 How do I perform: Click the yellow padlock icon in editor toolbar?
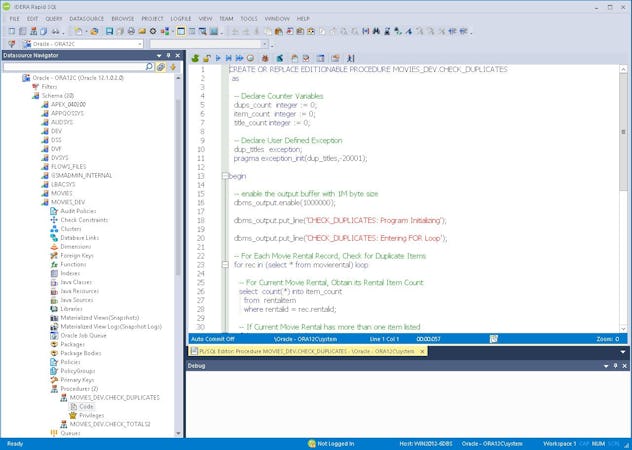click(x=207, y=58)
